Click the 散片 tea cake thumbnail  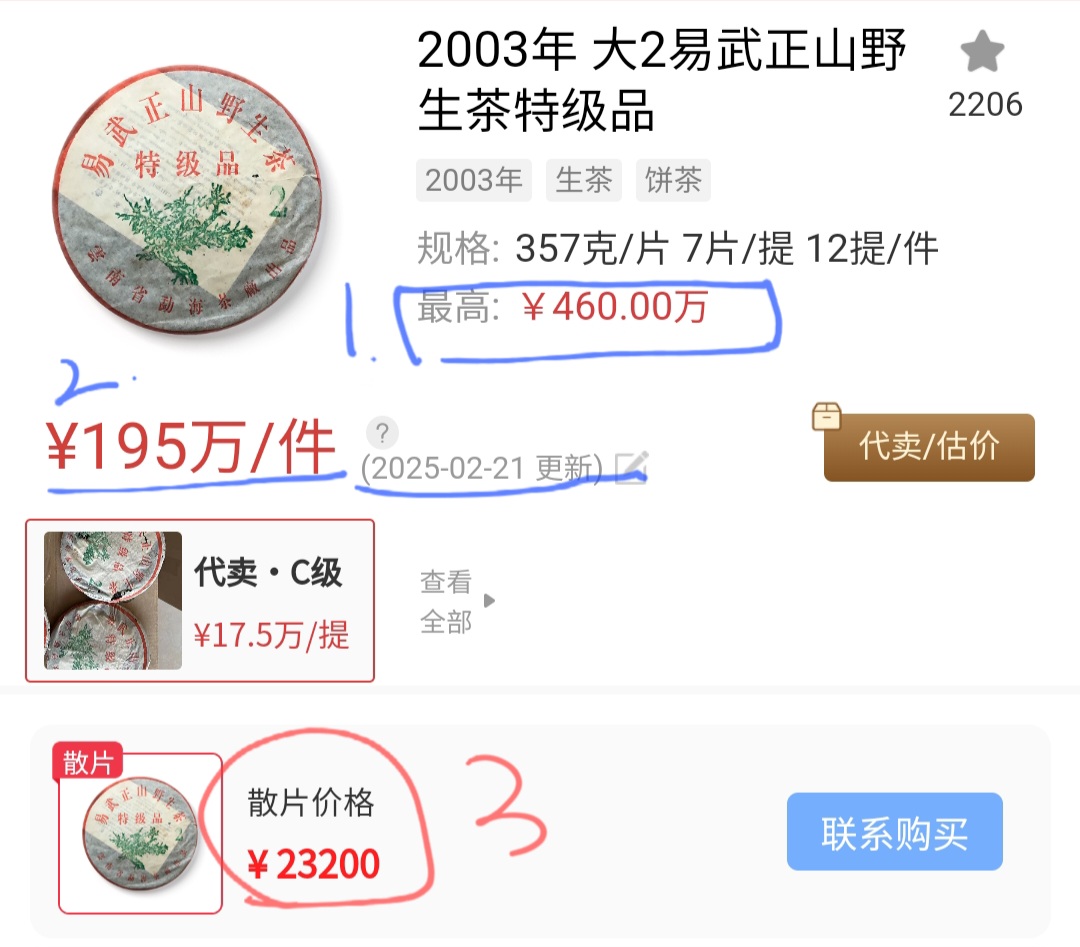(x=141, y=833)
